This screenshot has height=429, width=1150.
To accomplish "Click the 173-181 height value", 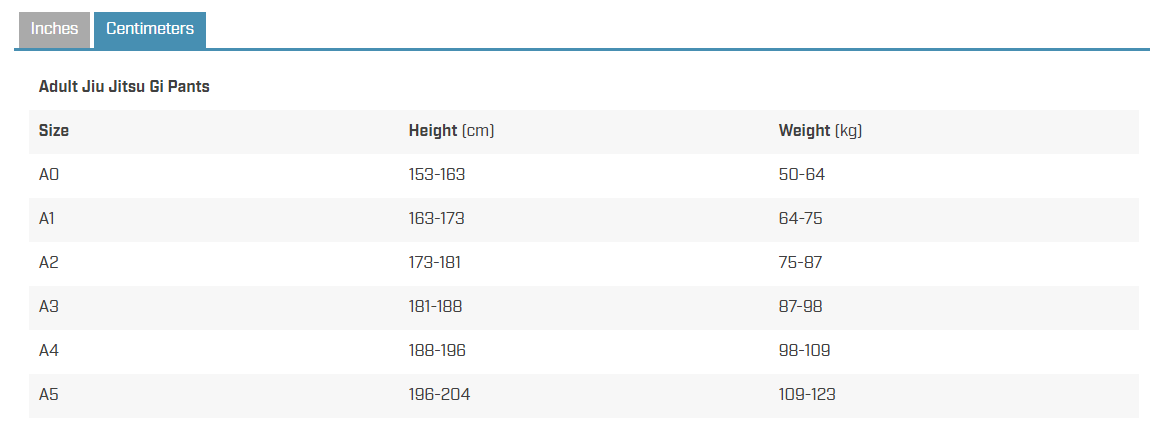I will [435, 263].
